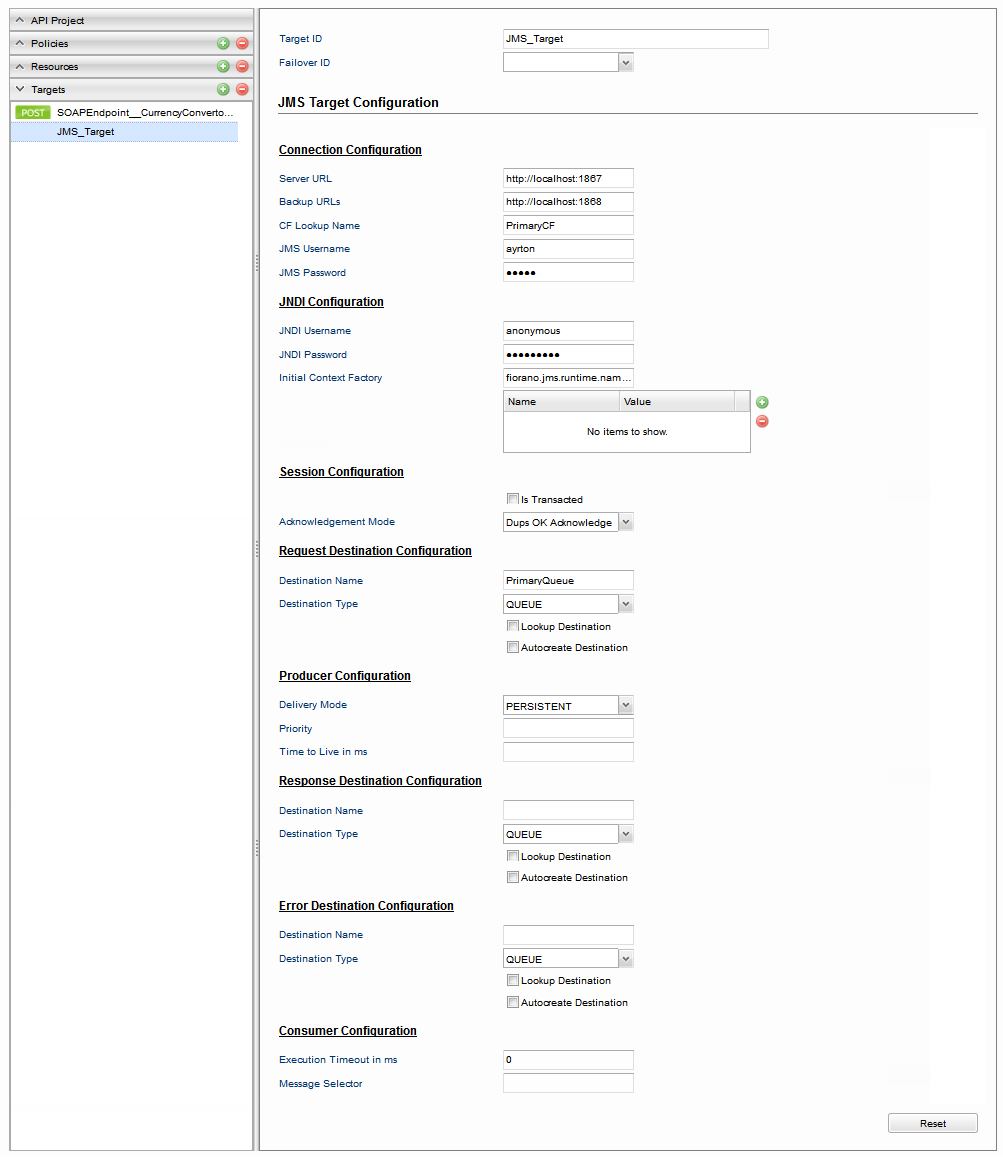Viewport: 1003px width, 1159px height.
Task: Click red remove icon in Policies header
Action: coord(242,44)
